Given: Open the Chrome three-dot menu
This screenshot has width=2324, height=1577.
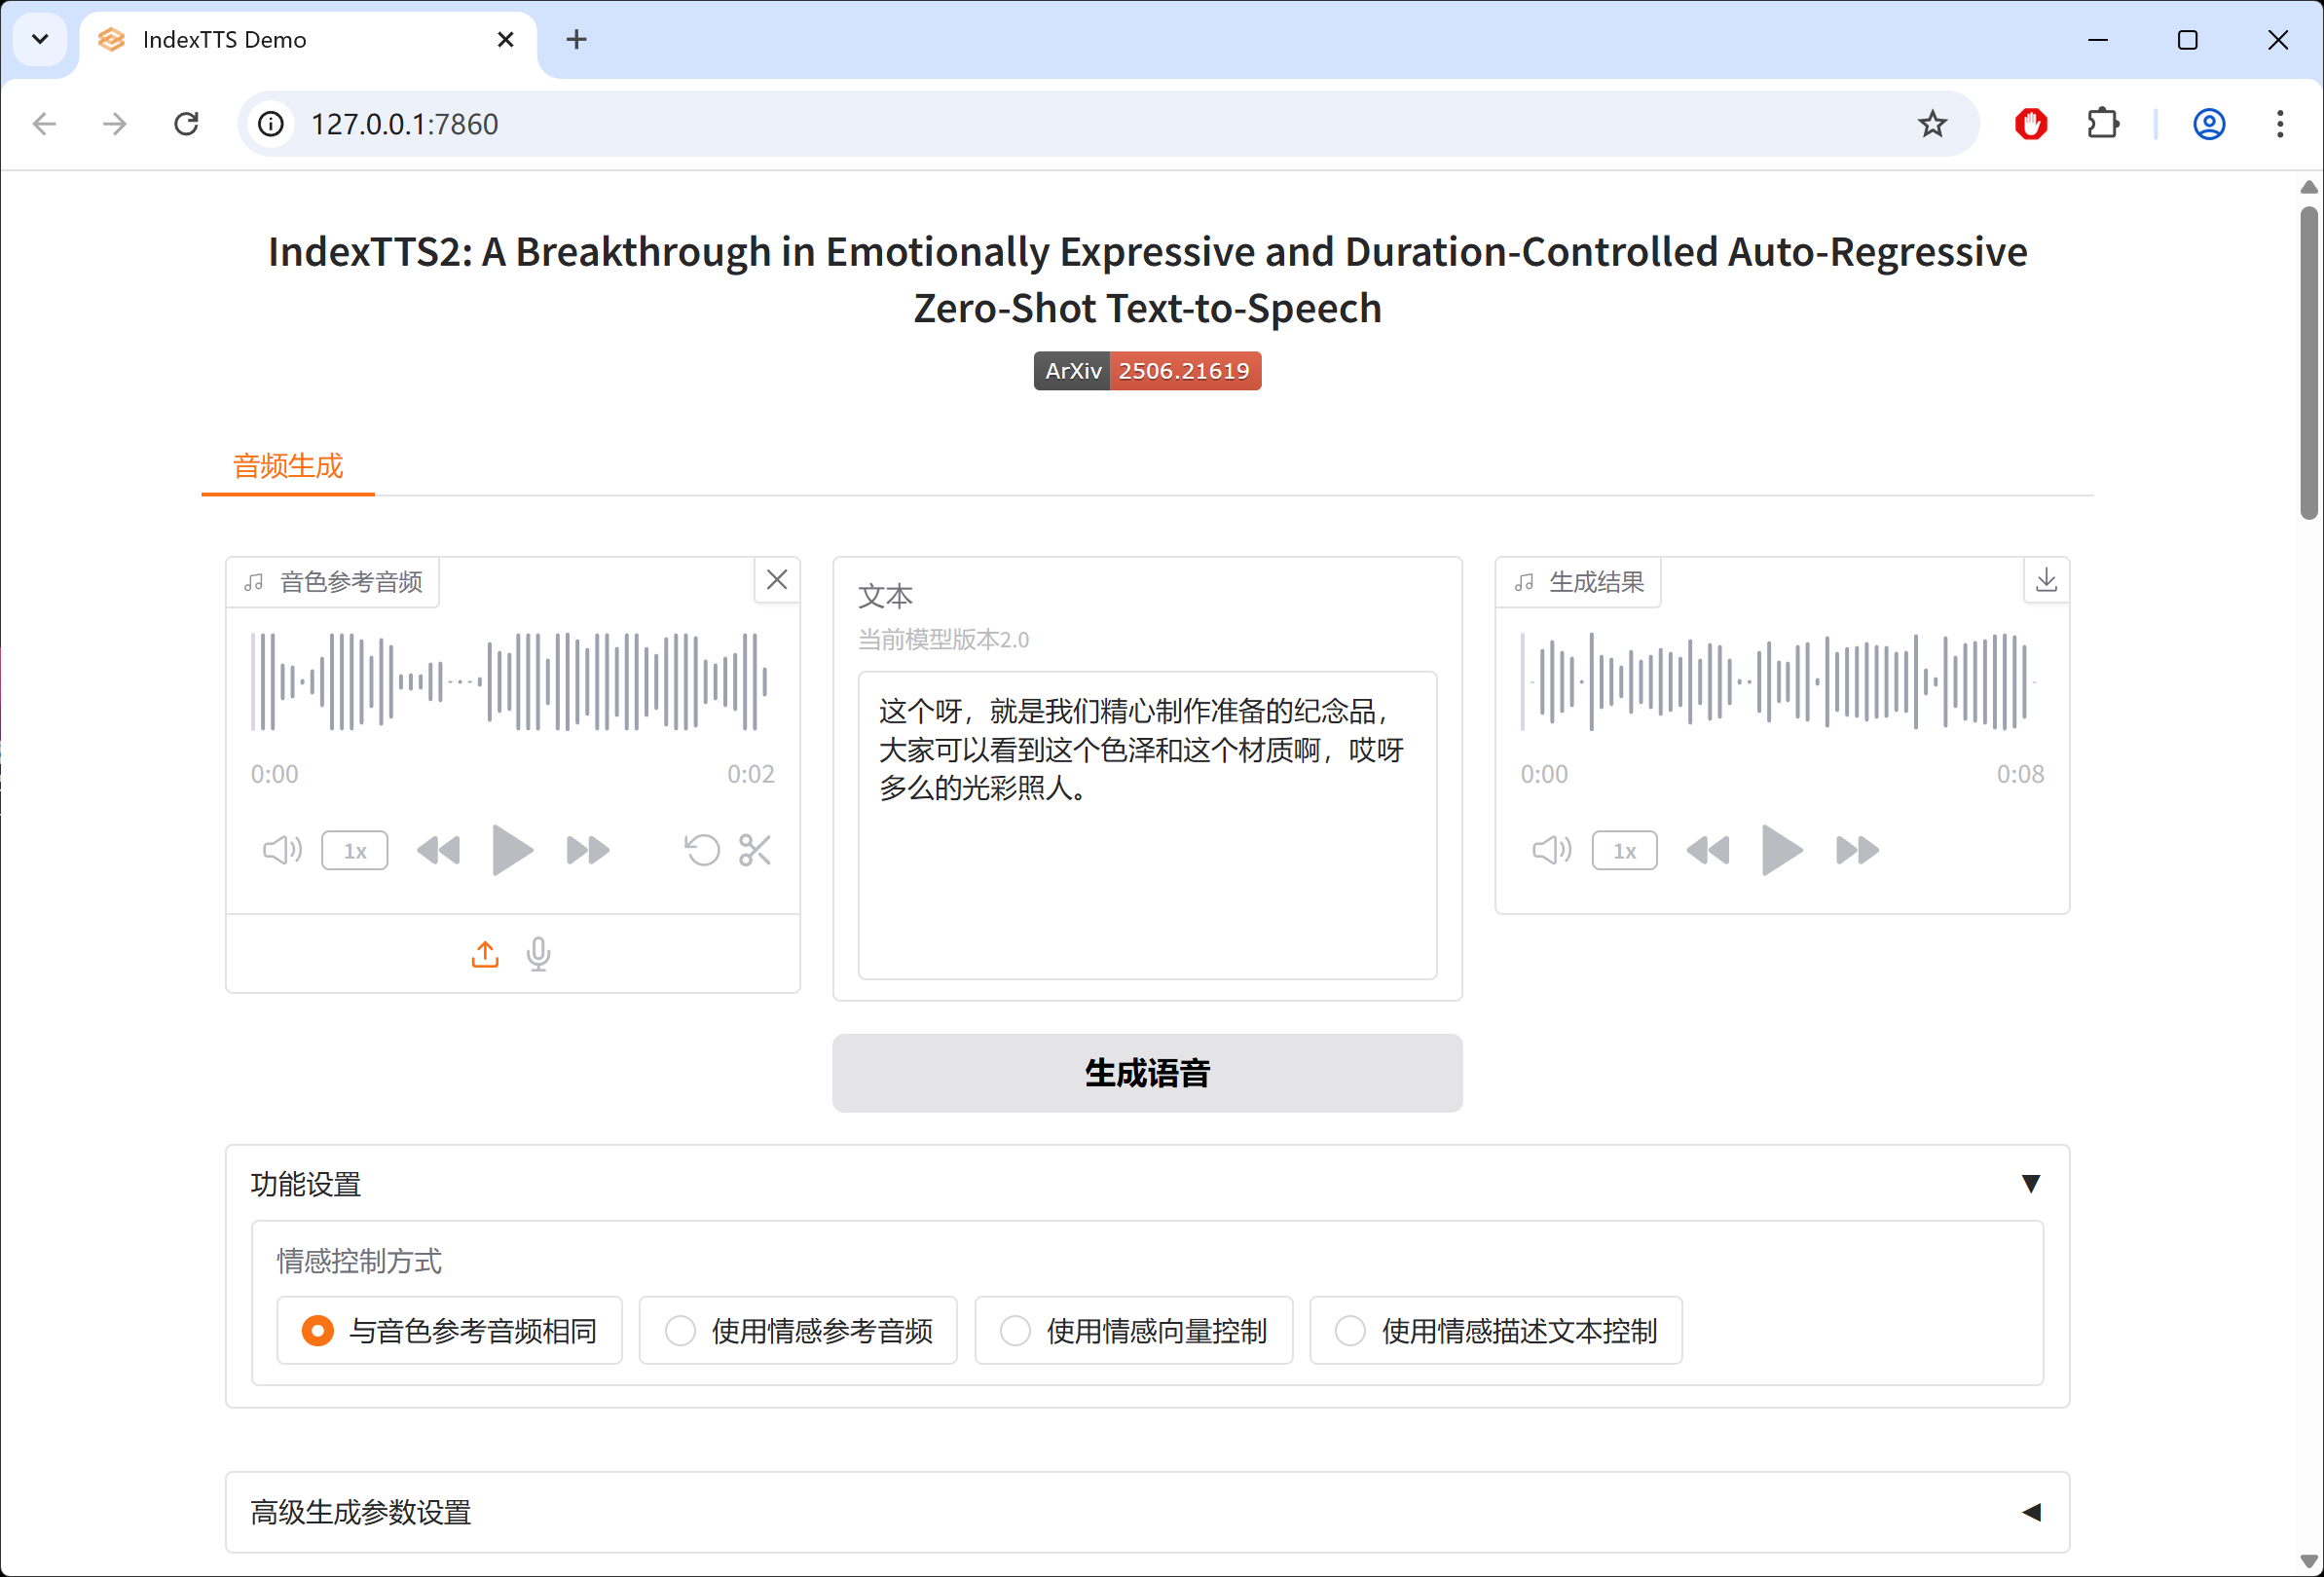Looking at the screenshot, I should pos(2280,124).
